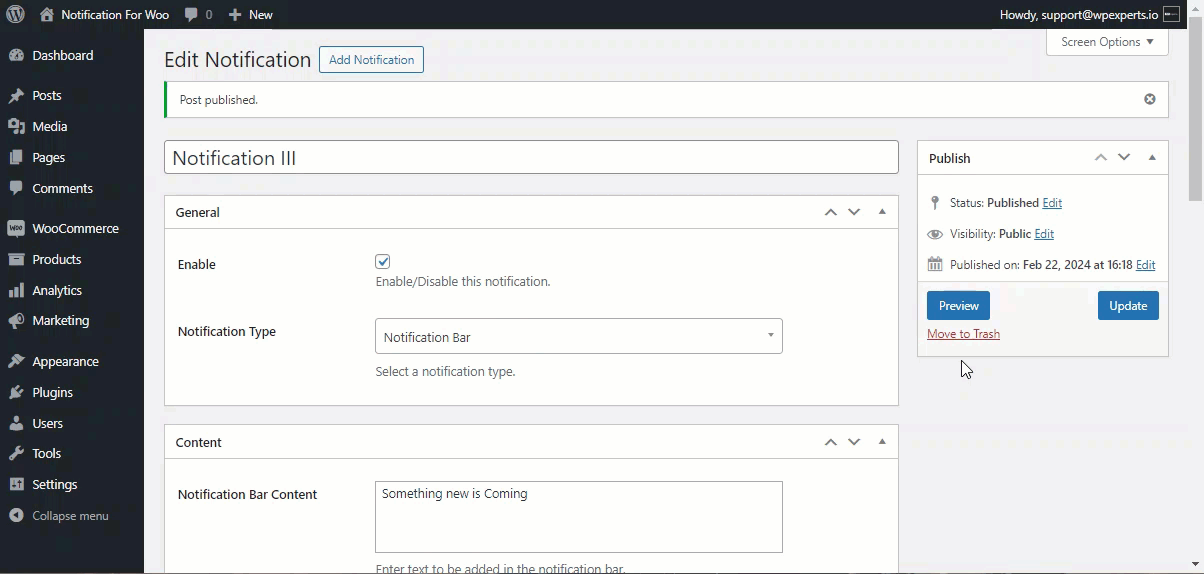Click the Products box icon
Viewport: 1204px width, 574px height.
(16, 259)
